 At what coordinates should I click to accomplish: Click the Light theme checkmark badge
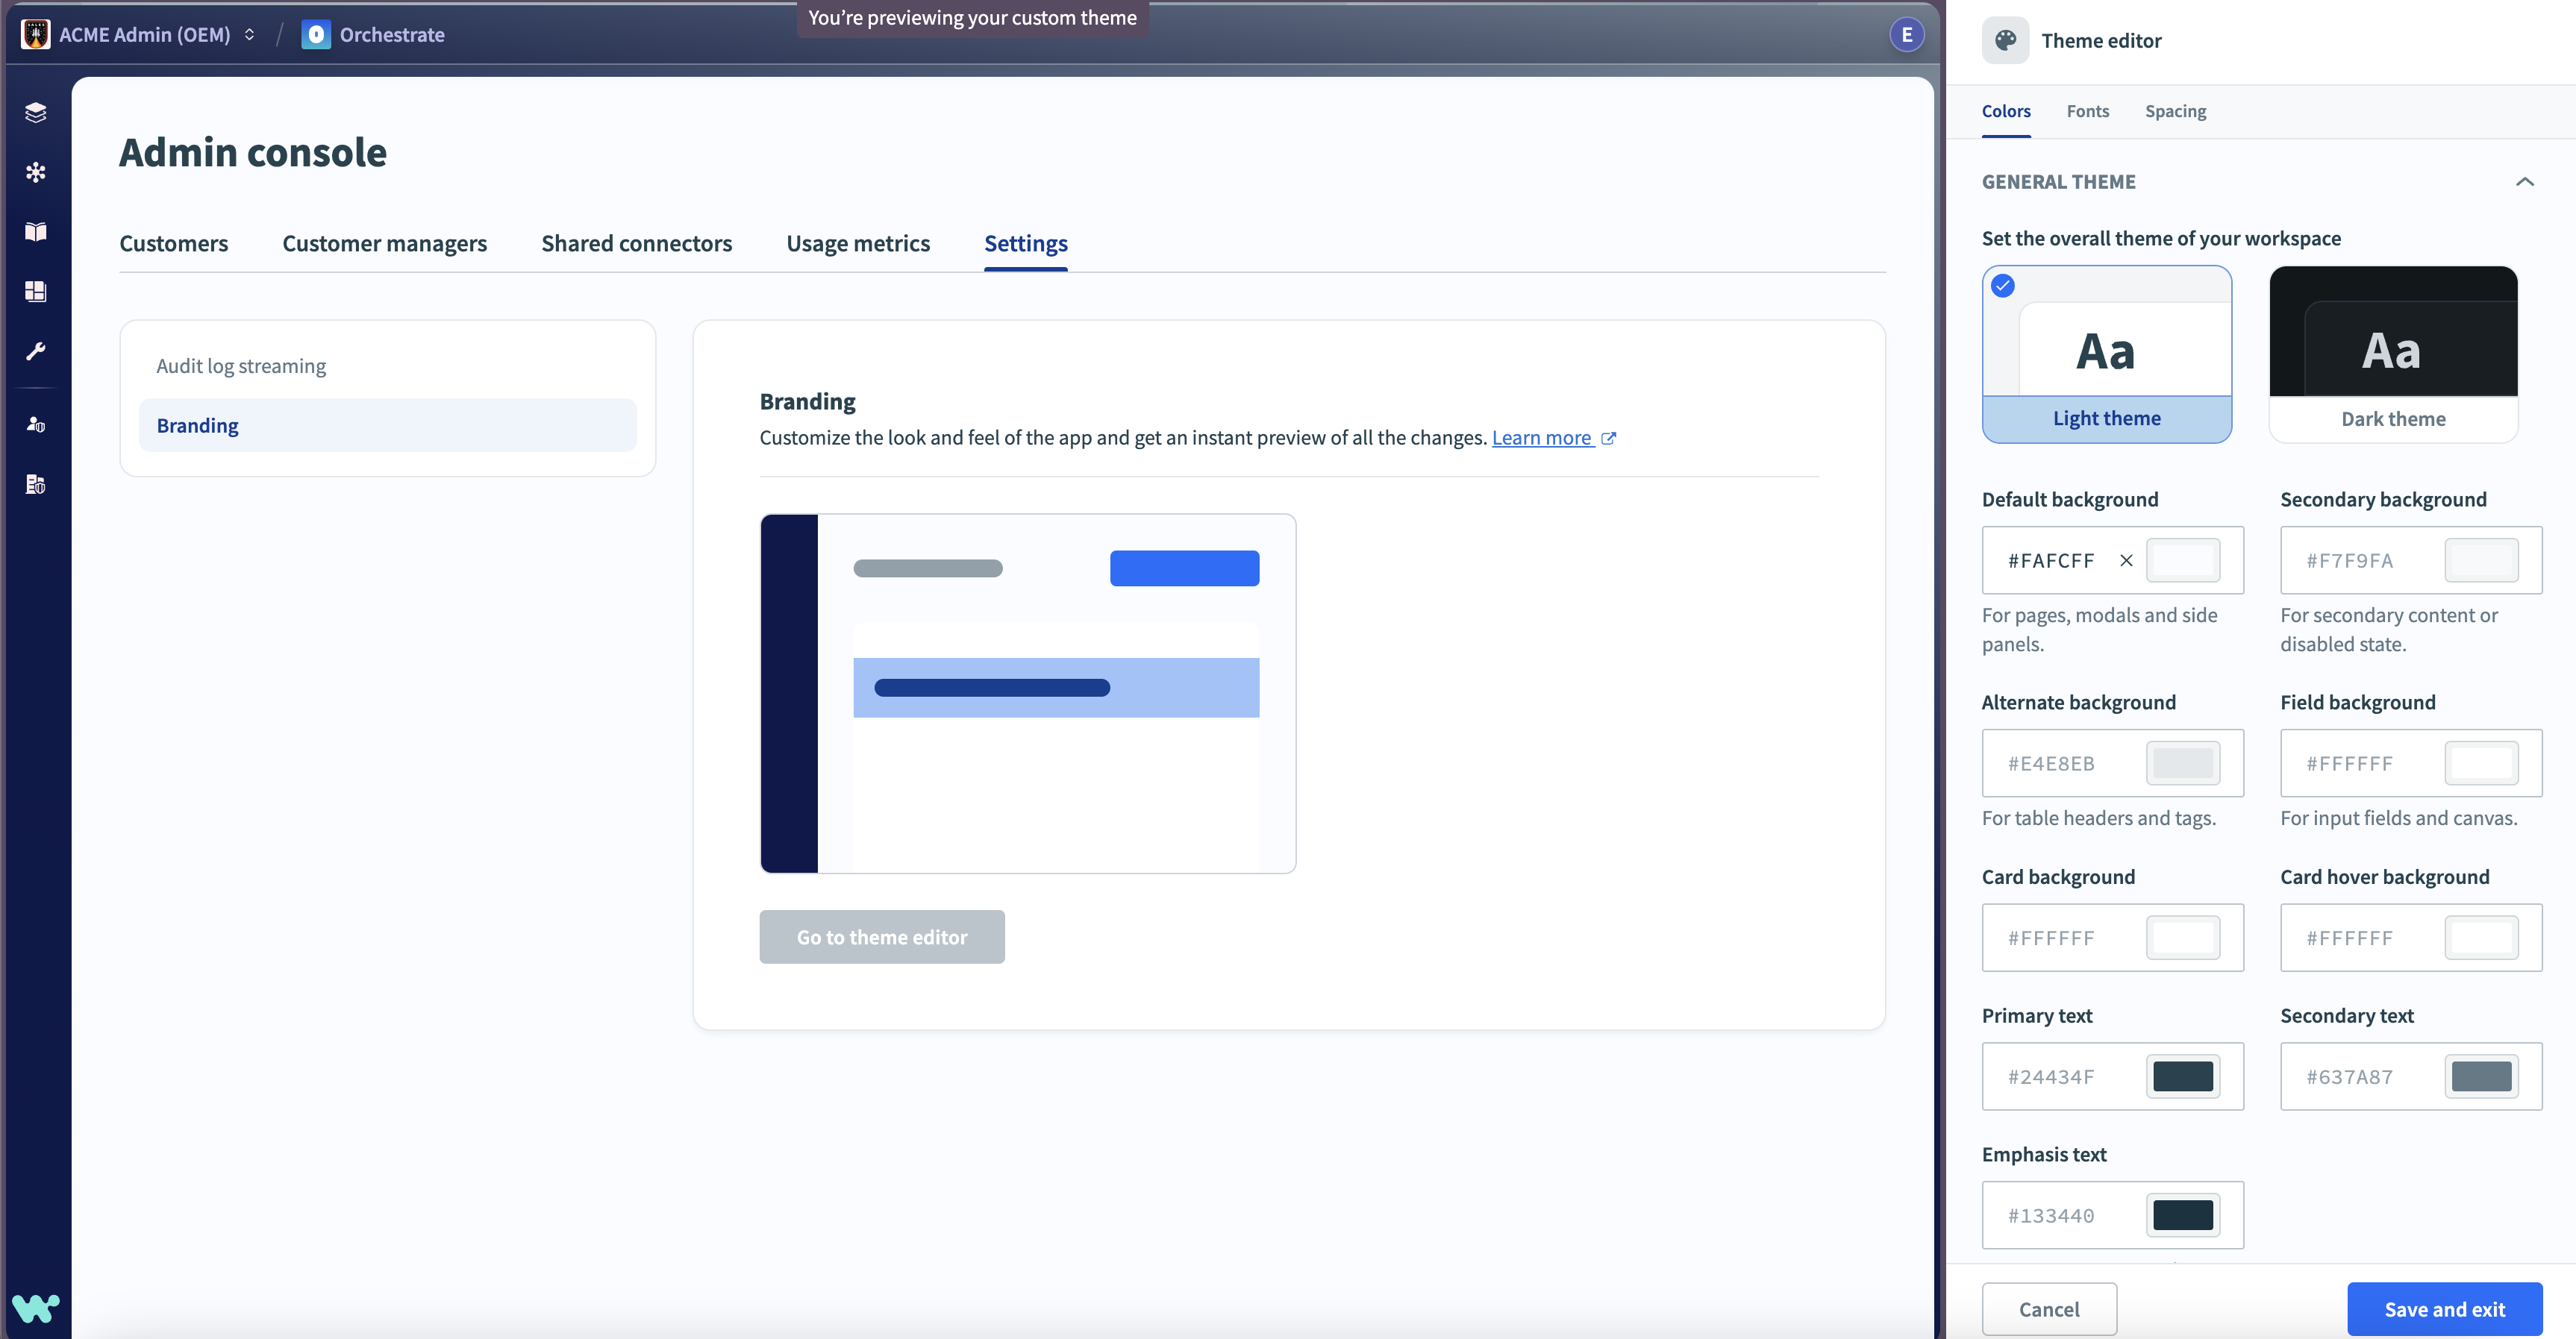tap(2002, 286)
